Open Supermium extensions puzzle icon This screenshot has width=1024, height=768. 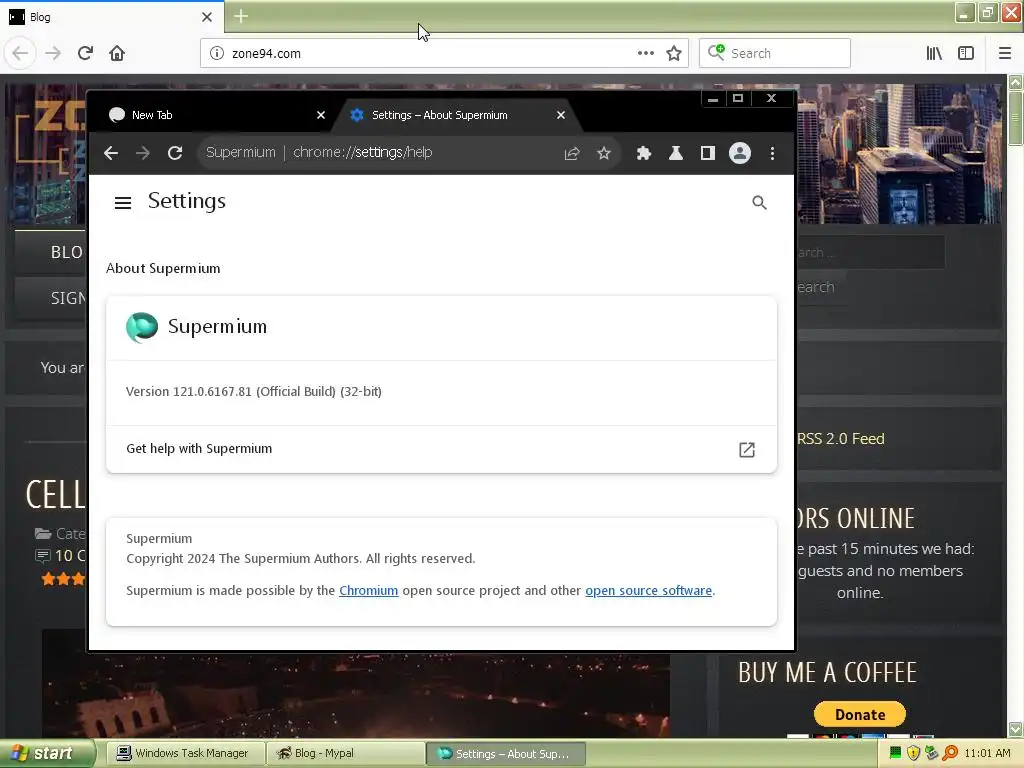coord(644,153)
